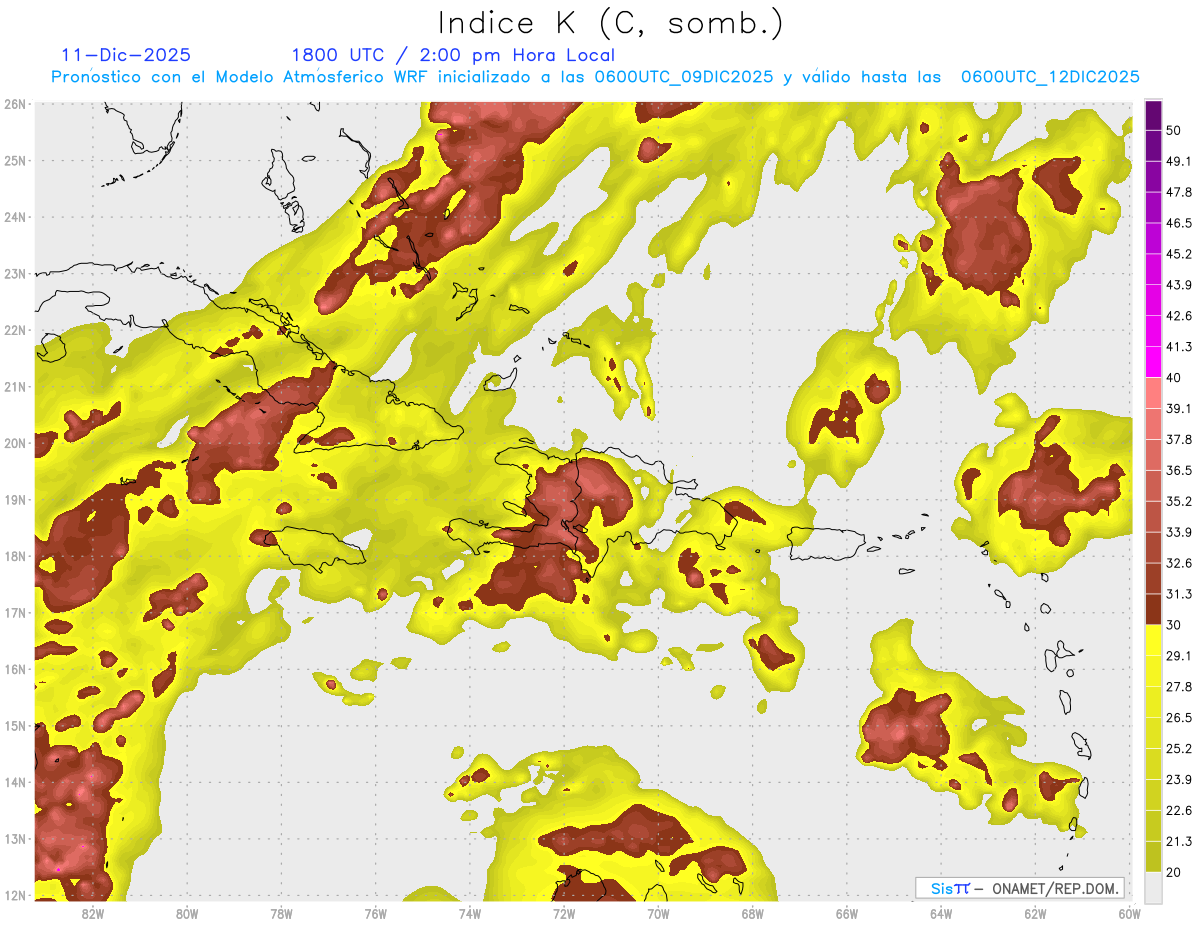The height and width of the screenshot is (927, 1200).
Task: Click the color bar label "32.6"
Action: 1179,563
